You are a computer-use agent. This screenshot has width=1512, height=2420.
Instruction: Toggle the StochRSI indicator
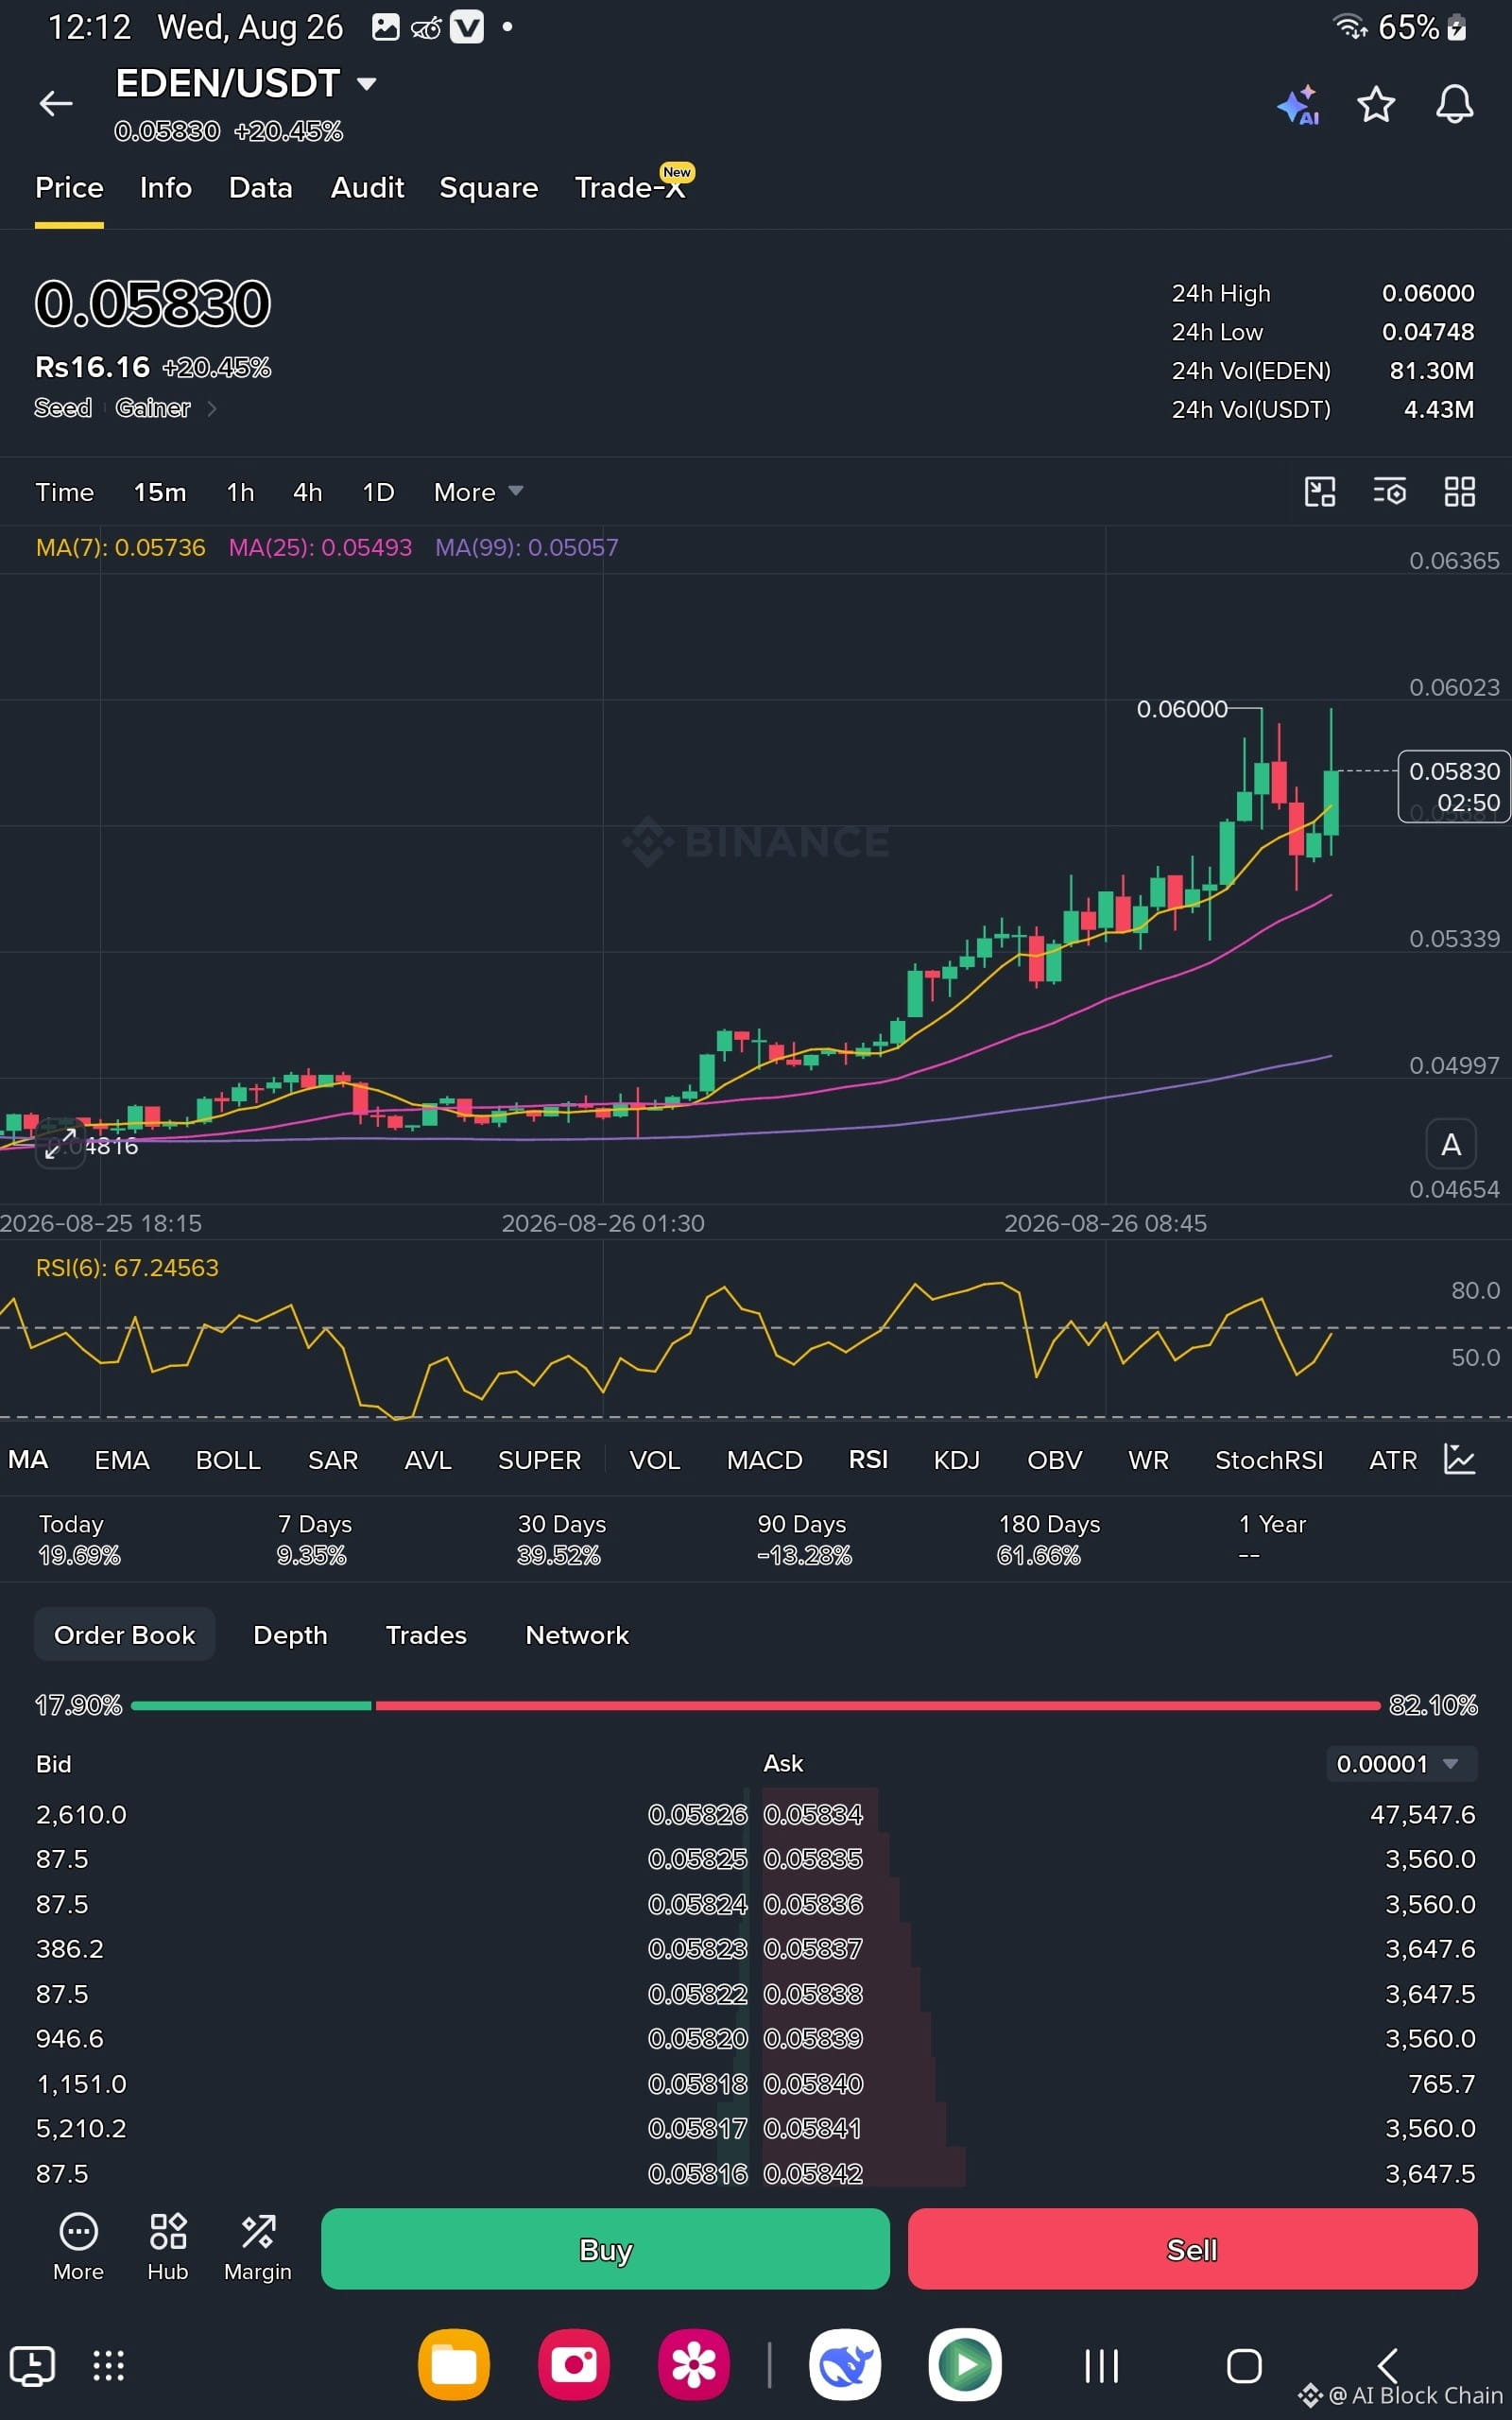(x=1268, y=1460)
